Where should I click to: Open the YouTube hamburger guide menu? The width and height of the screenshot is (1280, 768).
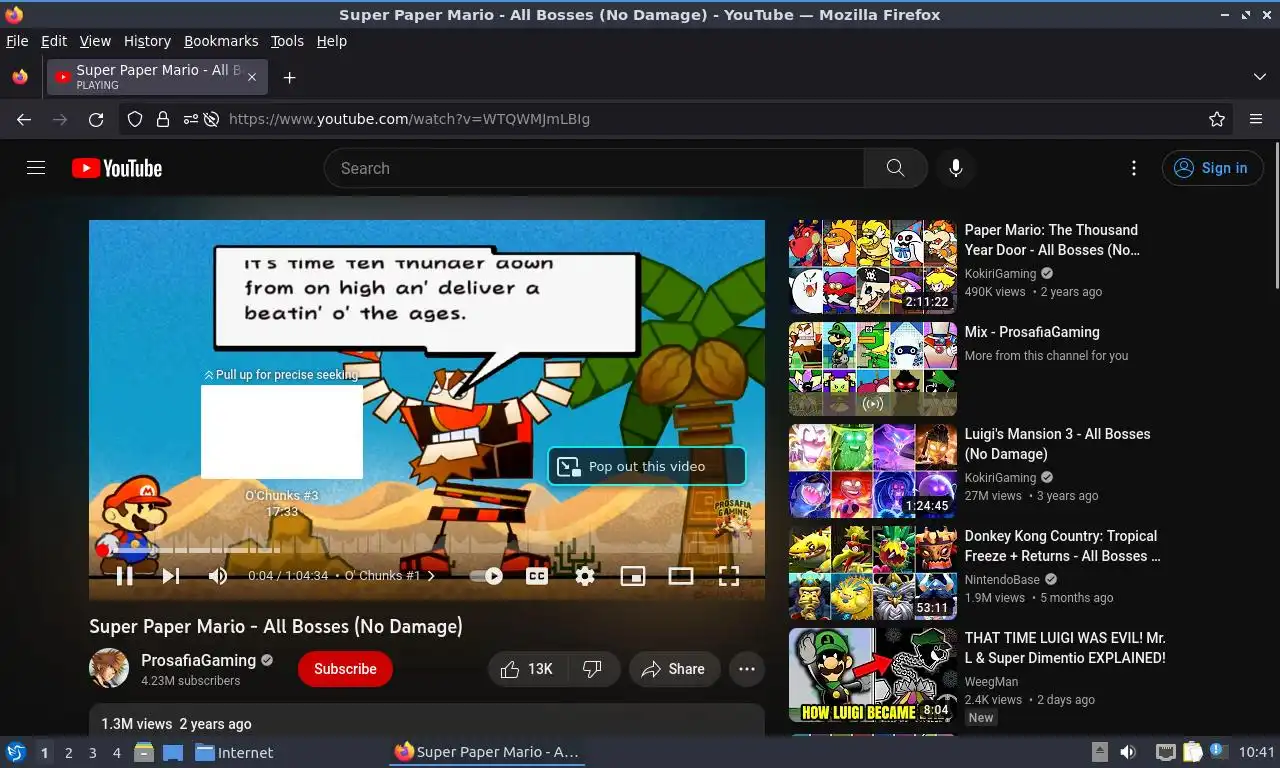(36, 168)
